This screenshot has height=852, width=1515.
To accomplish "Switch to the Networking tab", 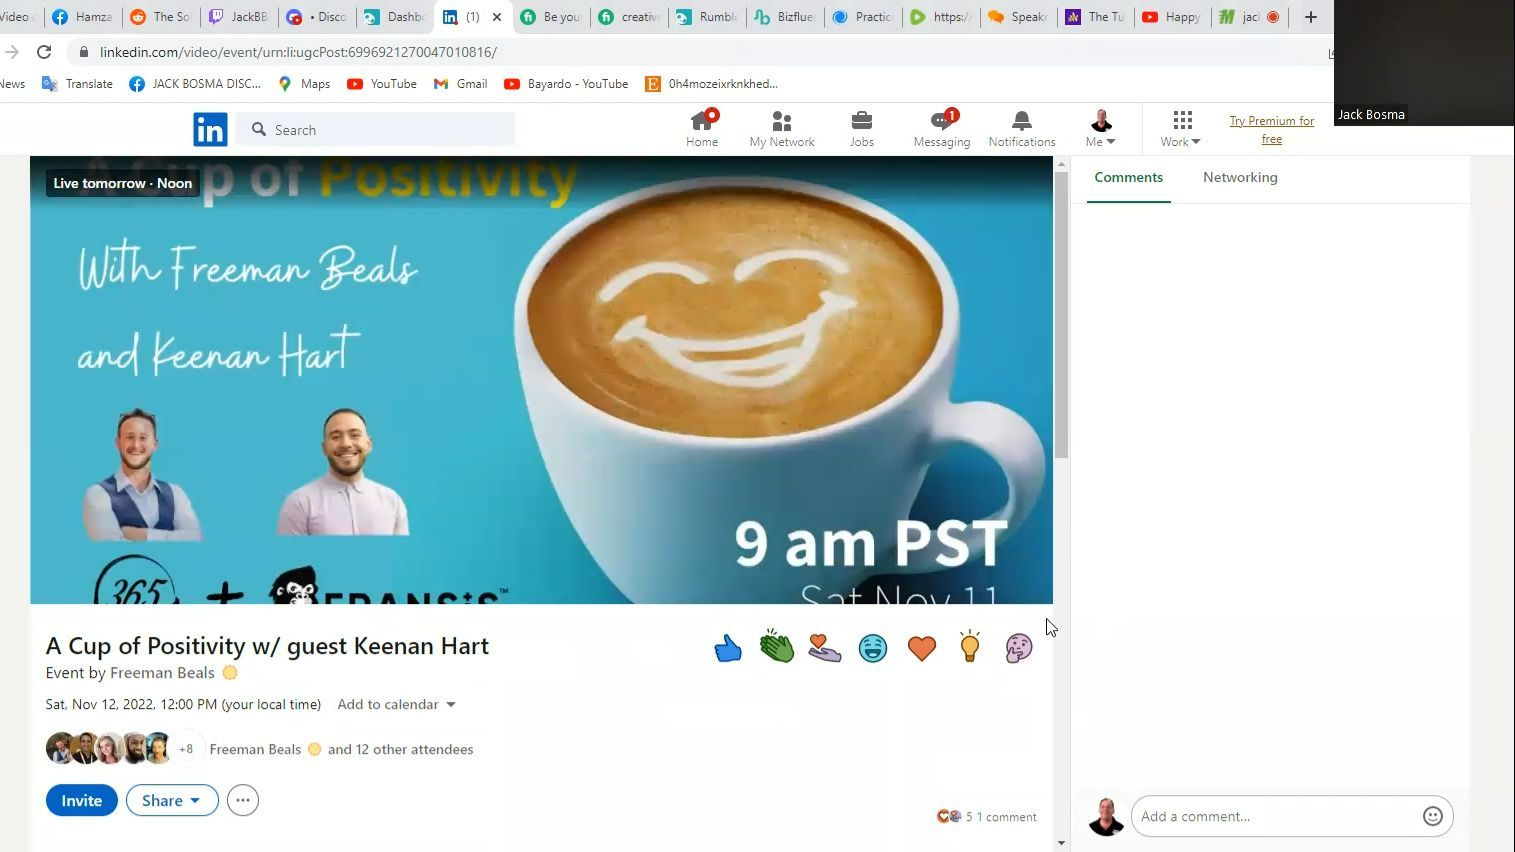I will [x=1240, y=177].
